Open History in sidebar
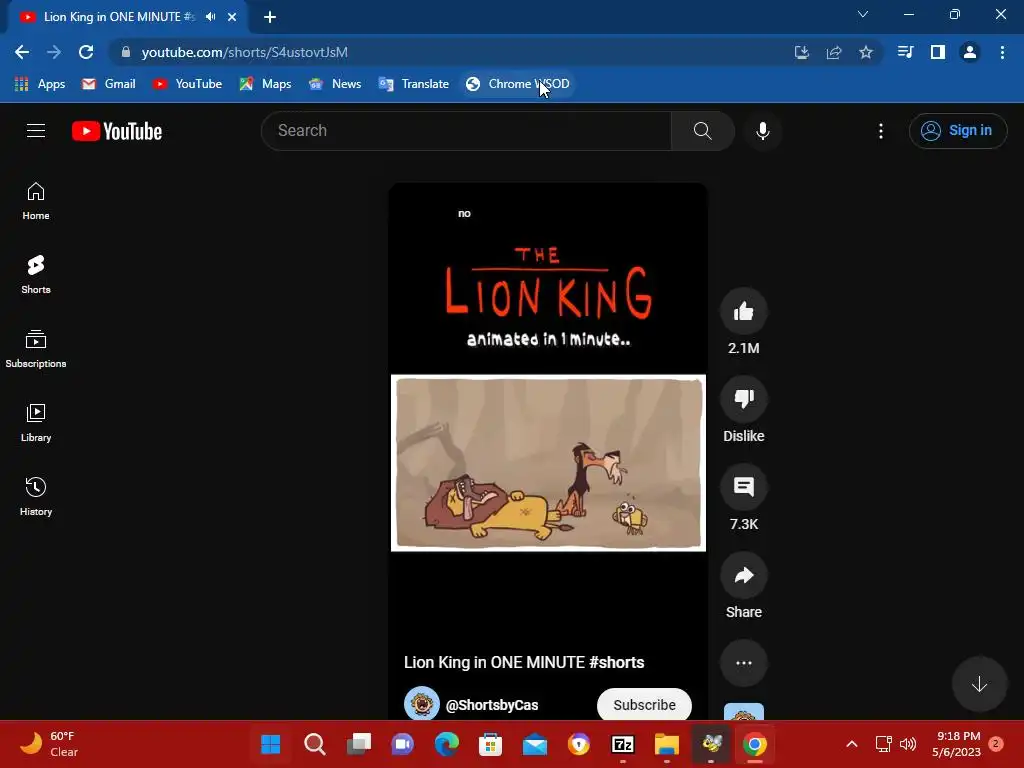1024x768 pixels. tap(36, 497)
